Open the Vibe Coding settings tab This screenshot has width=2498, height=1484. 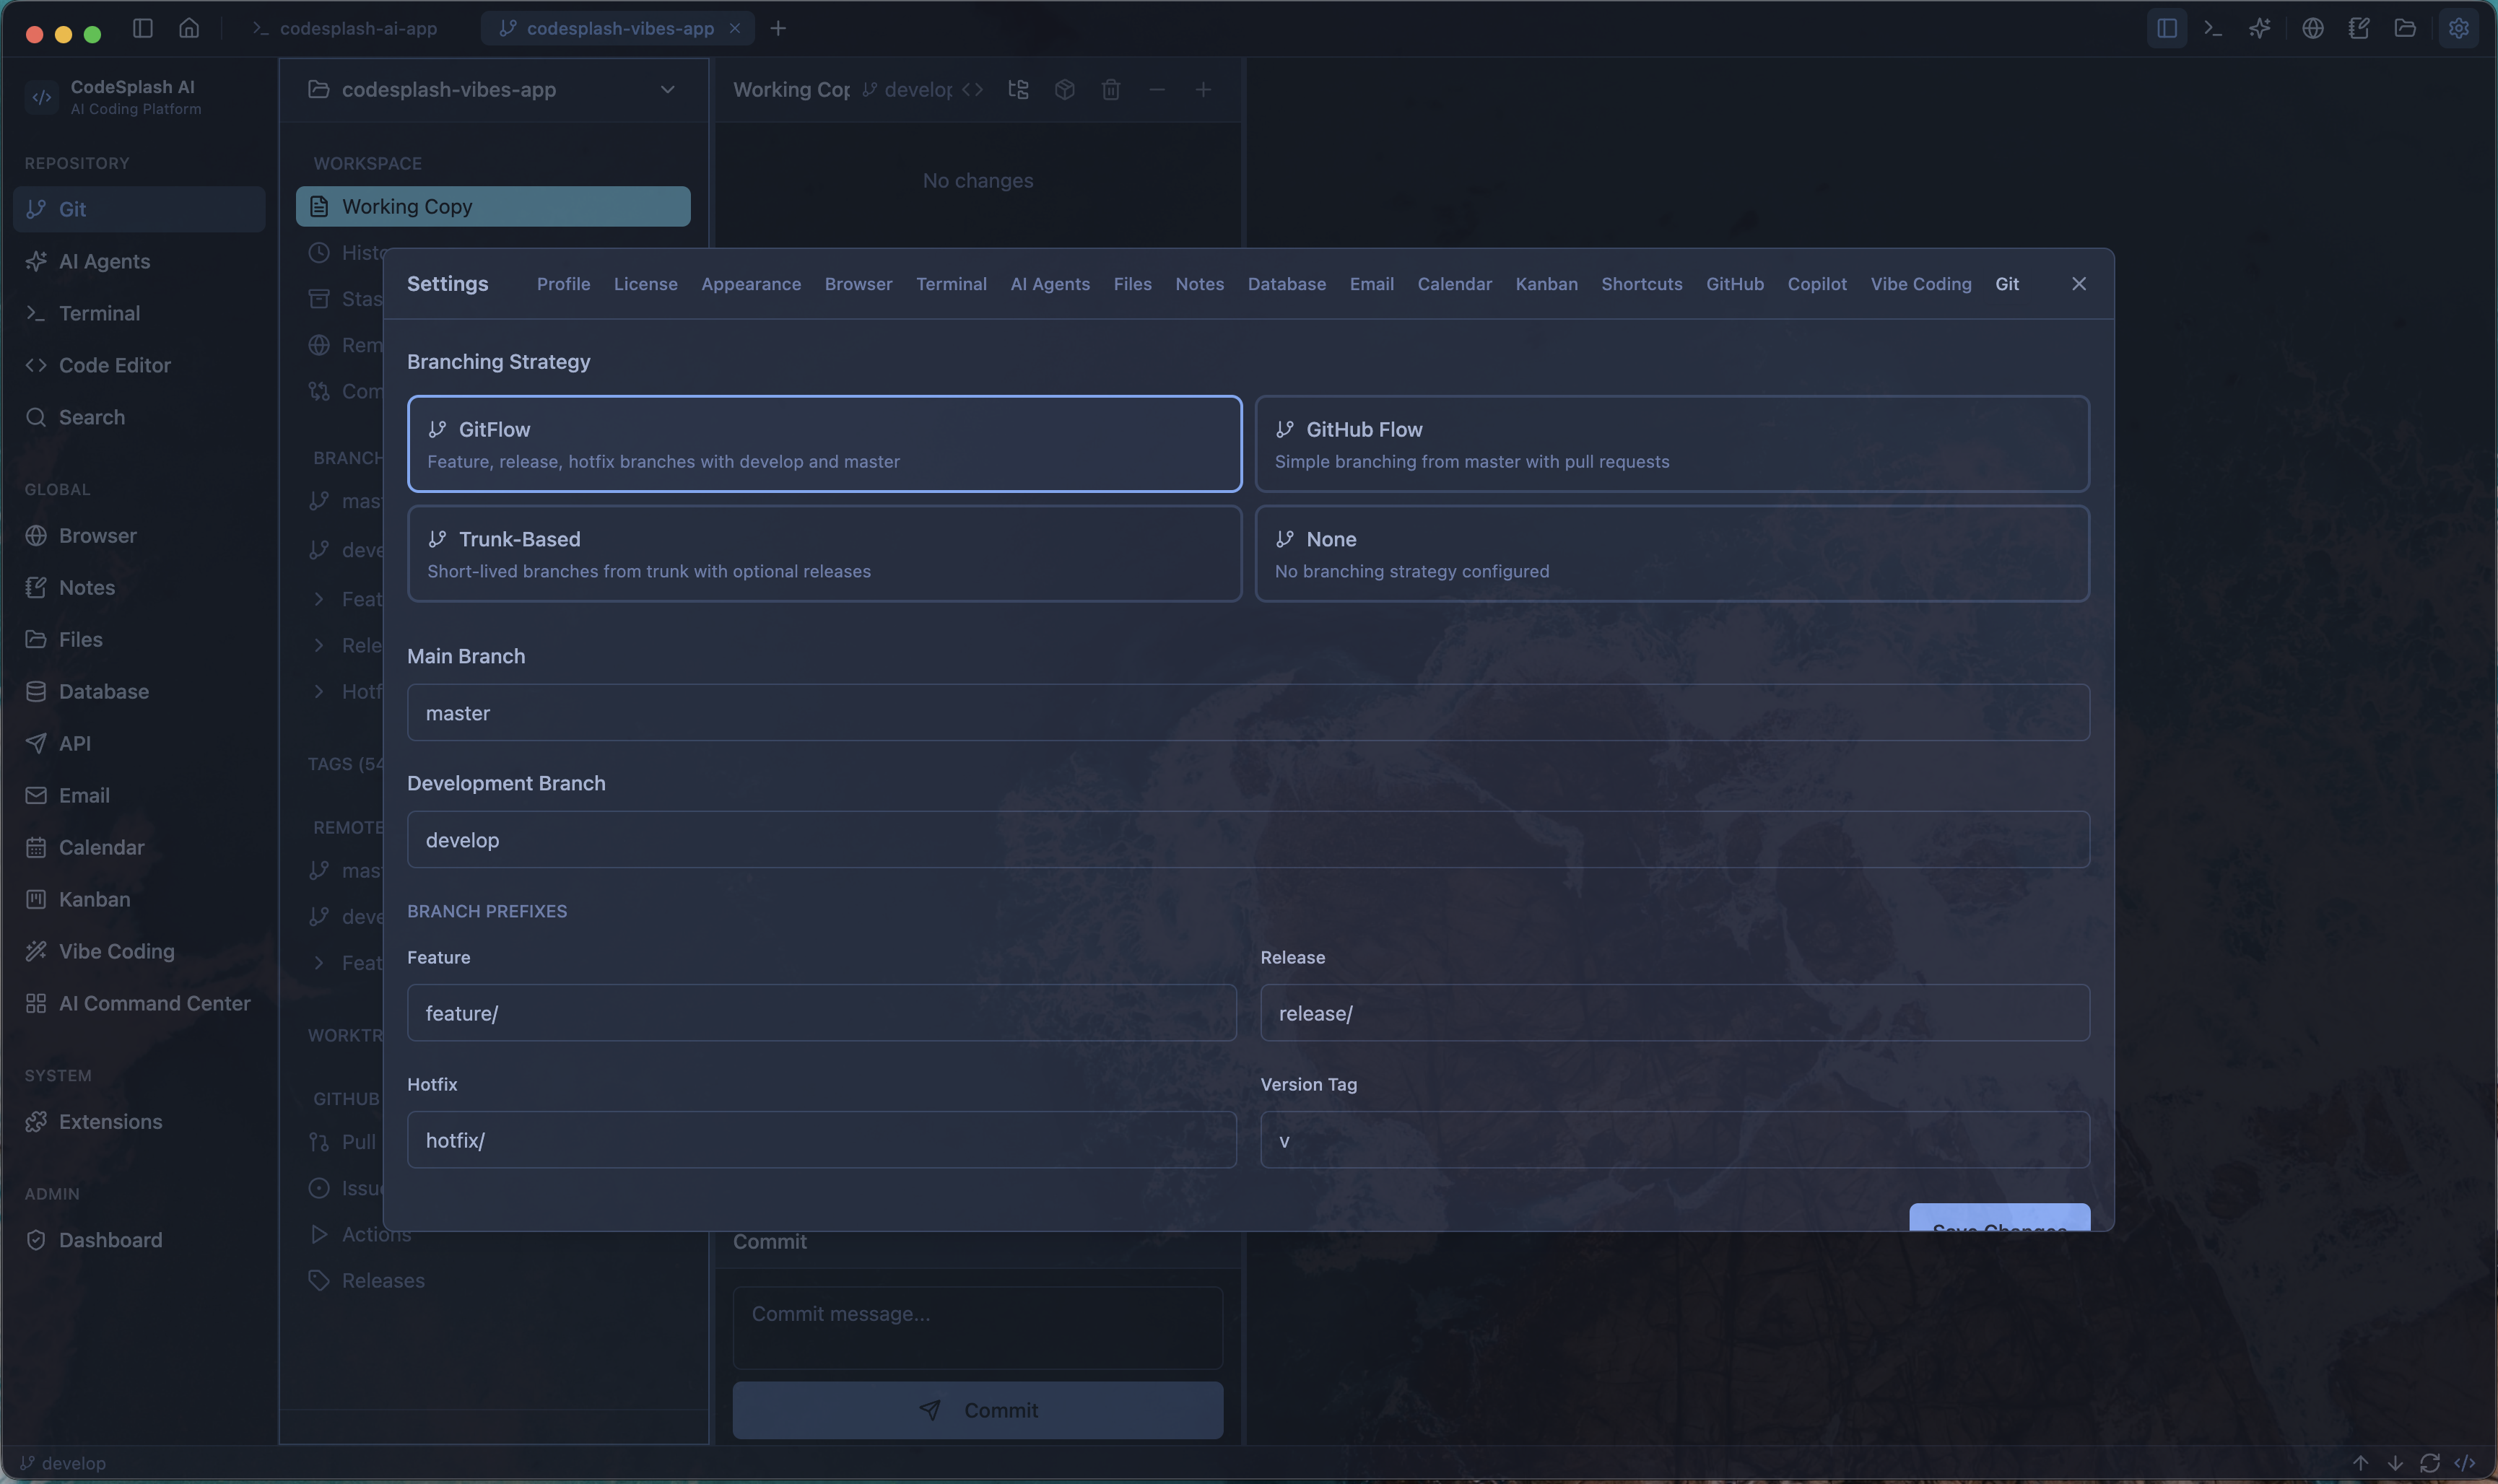(1921, 284)
